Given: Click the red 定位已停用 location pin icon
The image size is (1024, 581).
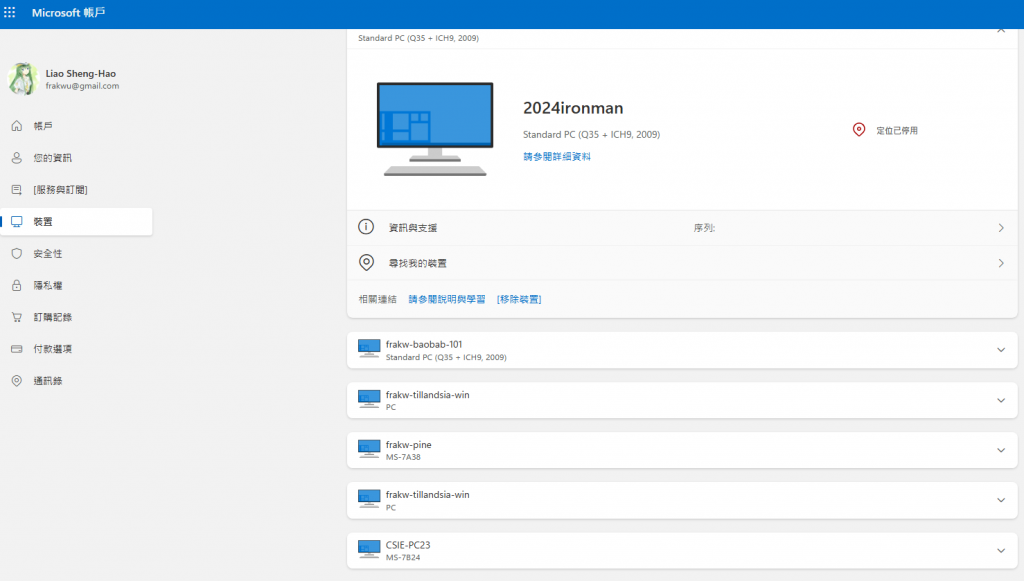Looking at the screenshot, I should click(859, 130).
